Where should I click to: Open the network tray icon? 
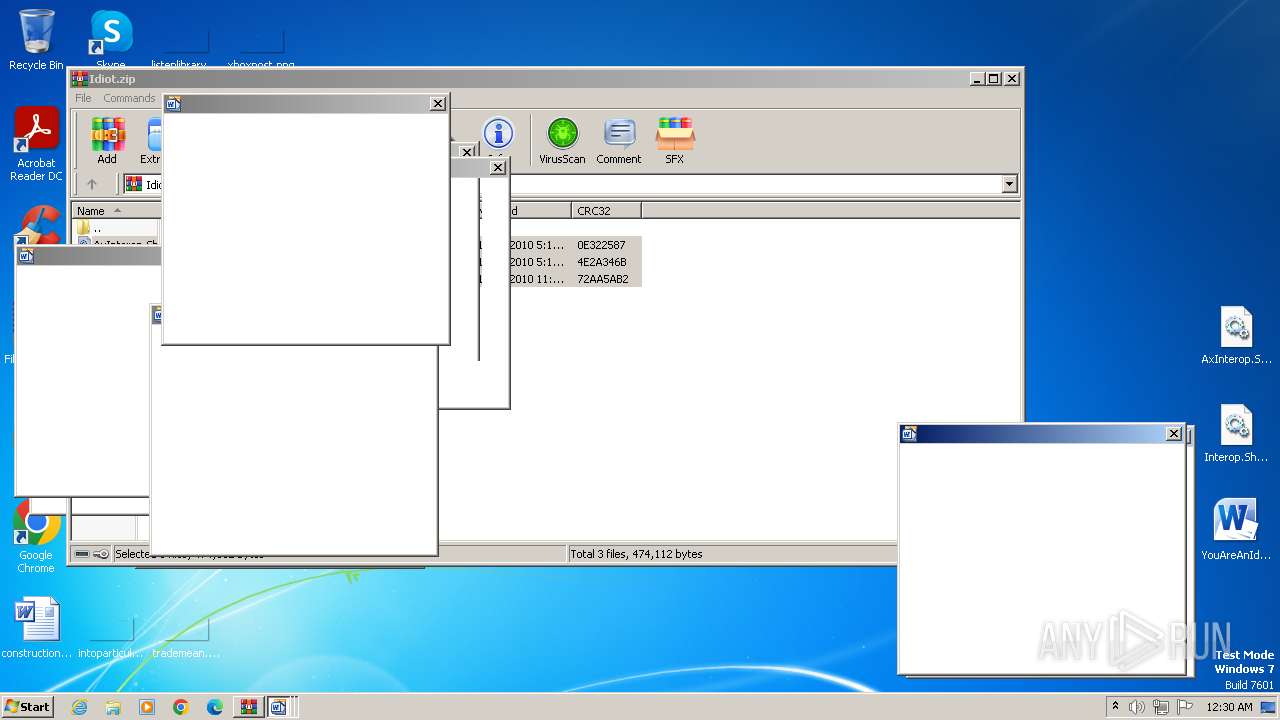[x=1161, y=707]
